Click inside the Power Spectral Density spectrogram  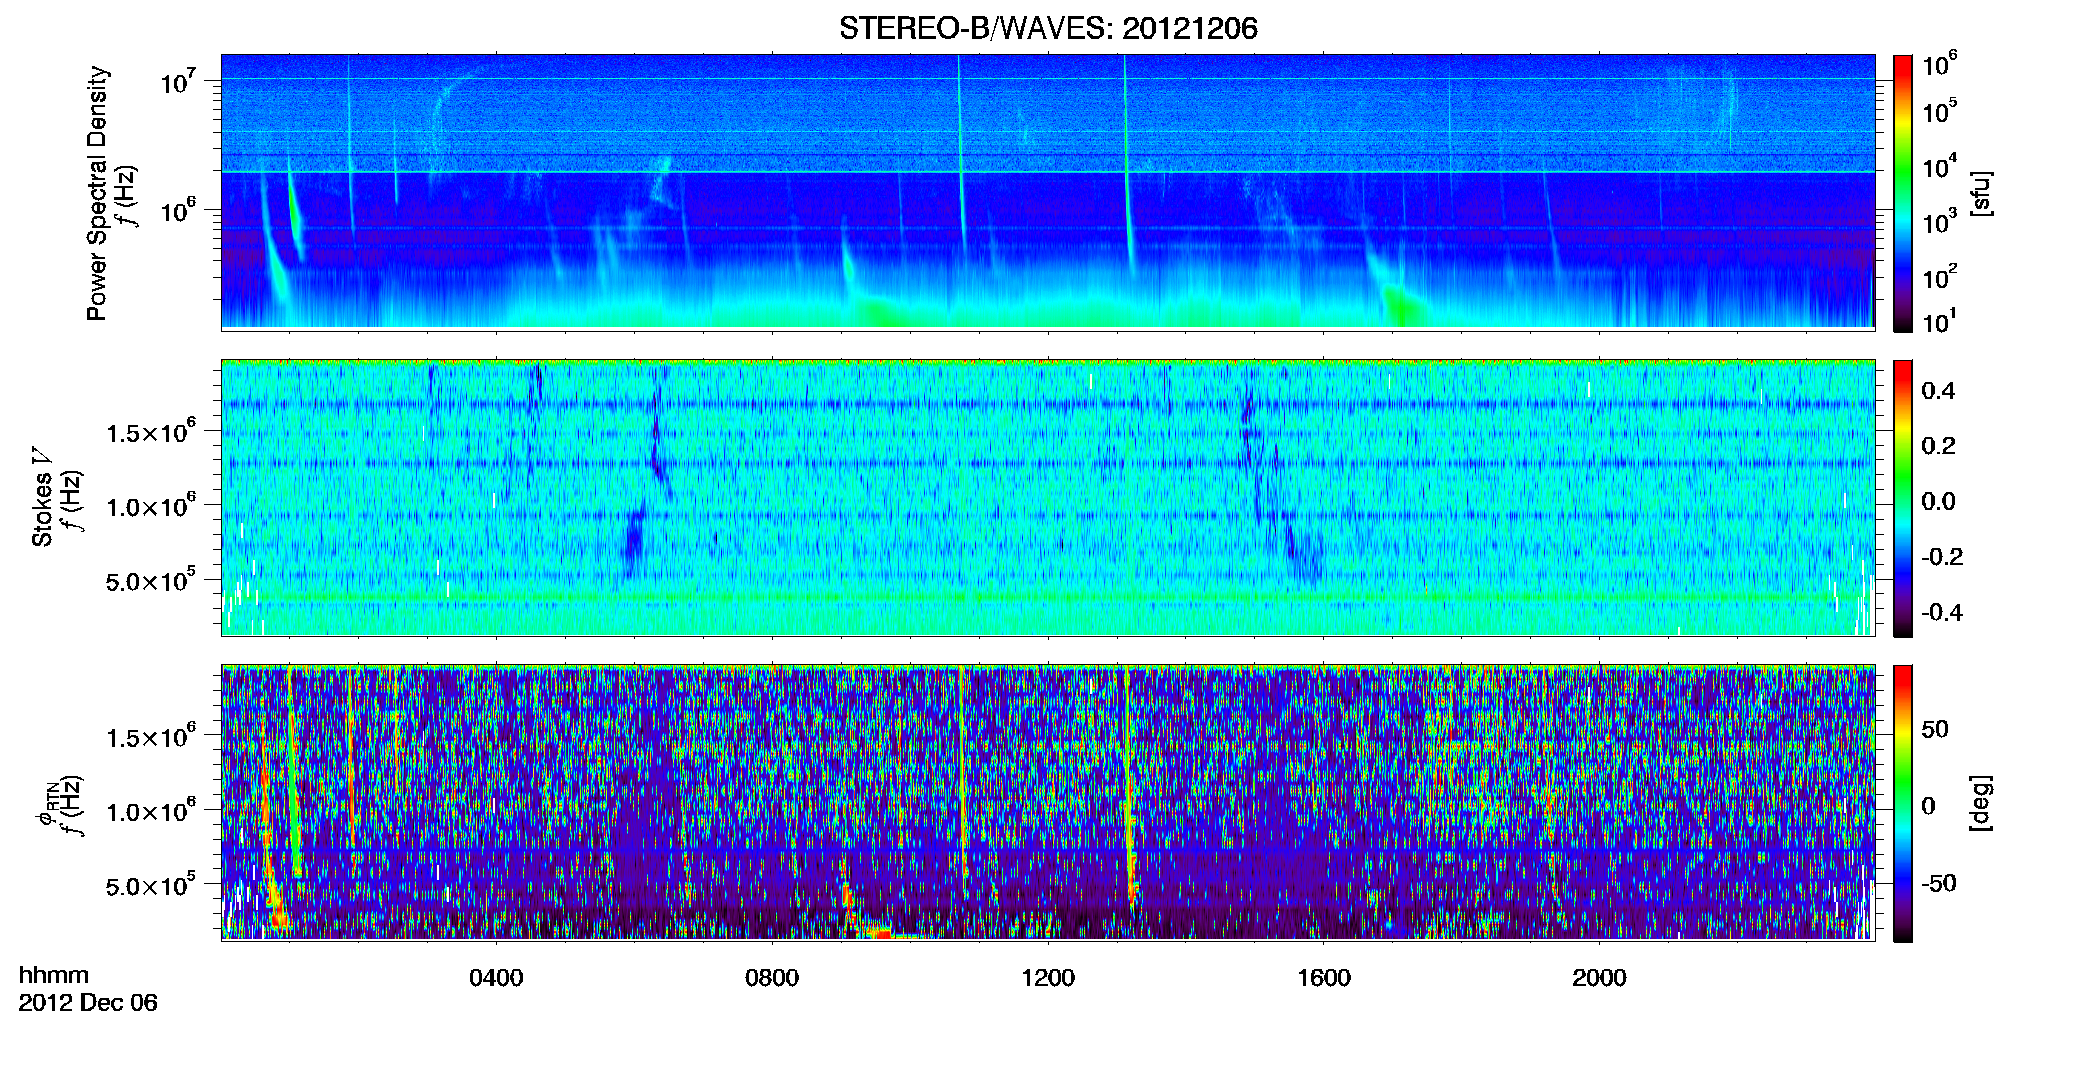point(1048,192)
